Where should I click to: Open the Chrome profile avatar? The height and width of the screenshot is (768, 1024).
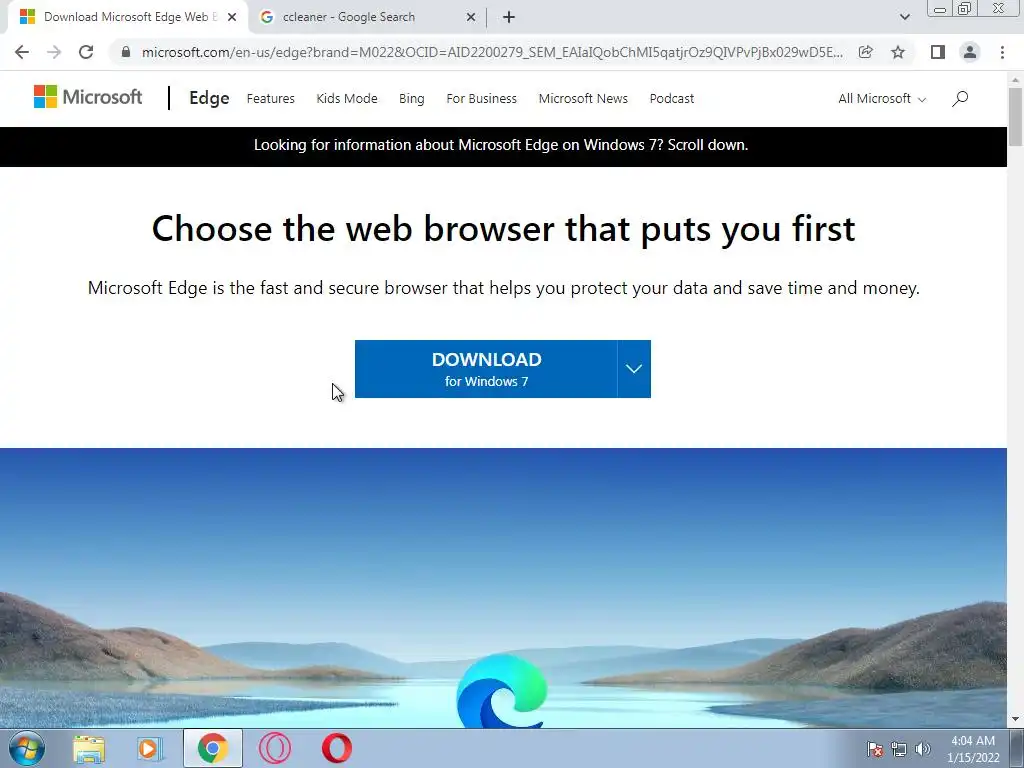(x=970, y=52)
